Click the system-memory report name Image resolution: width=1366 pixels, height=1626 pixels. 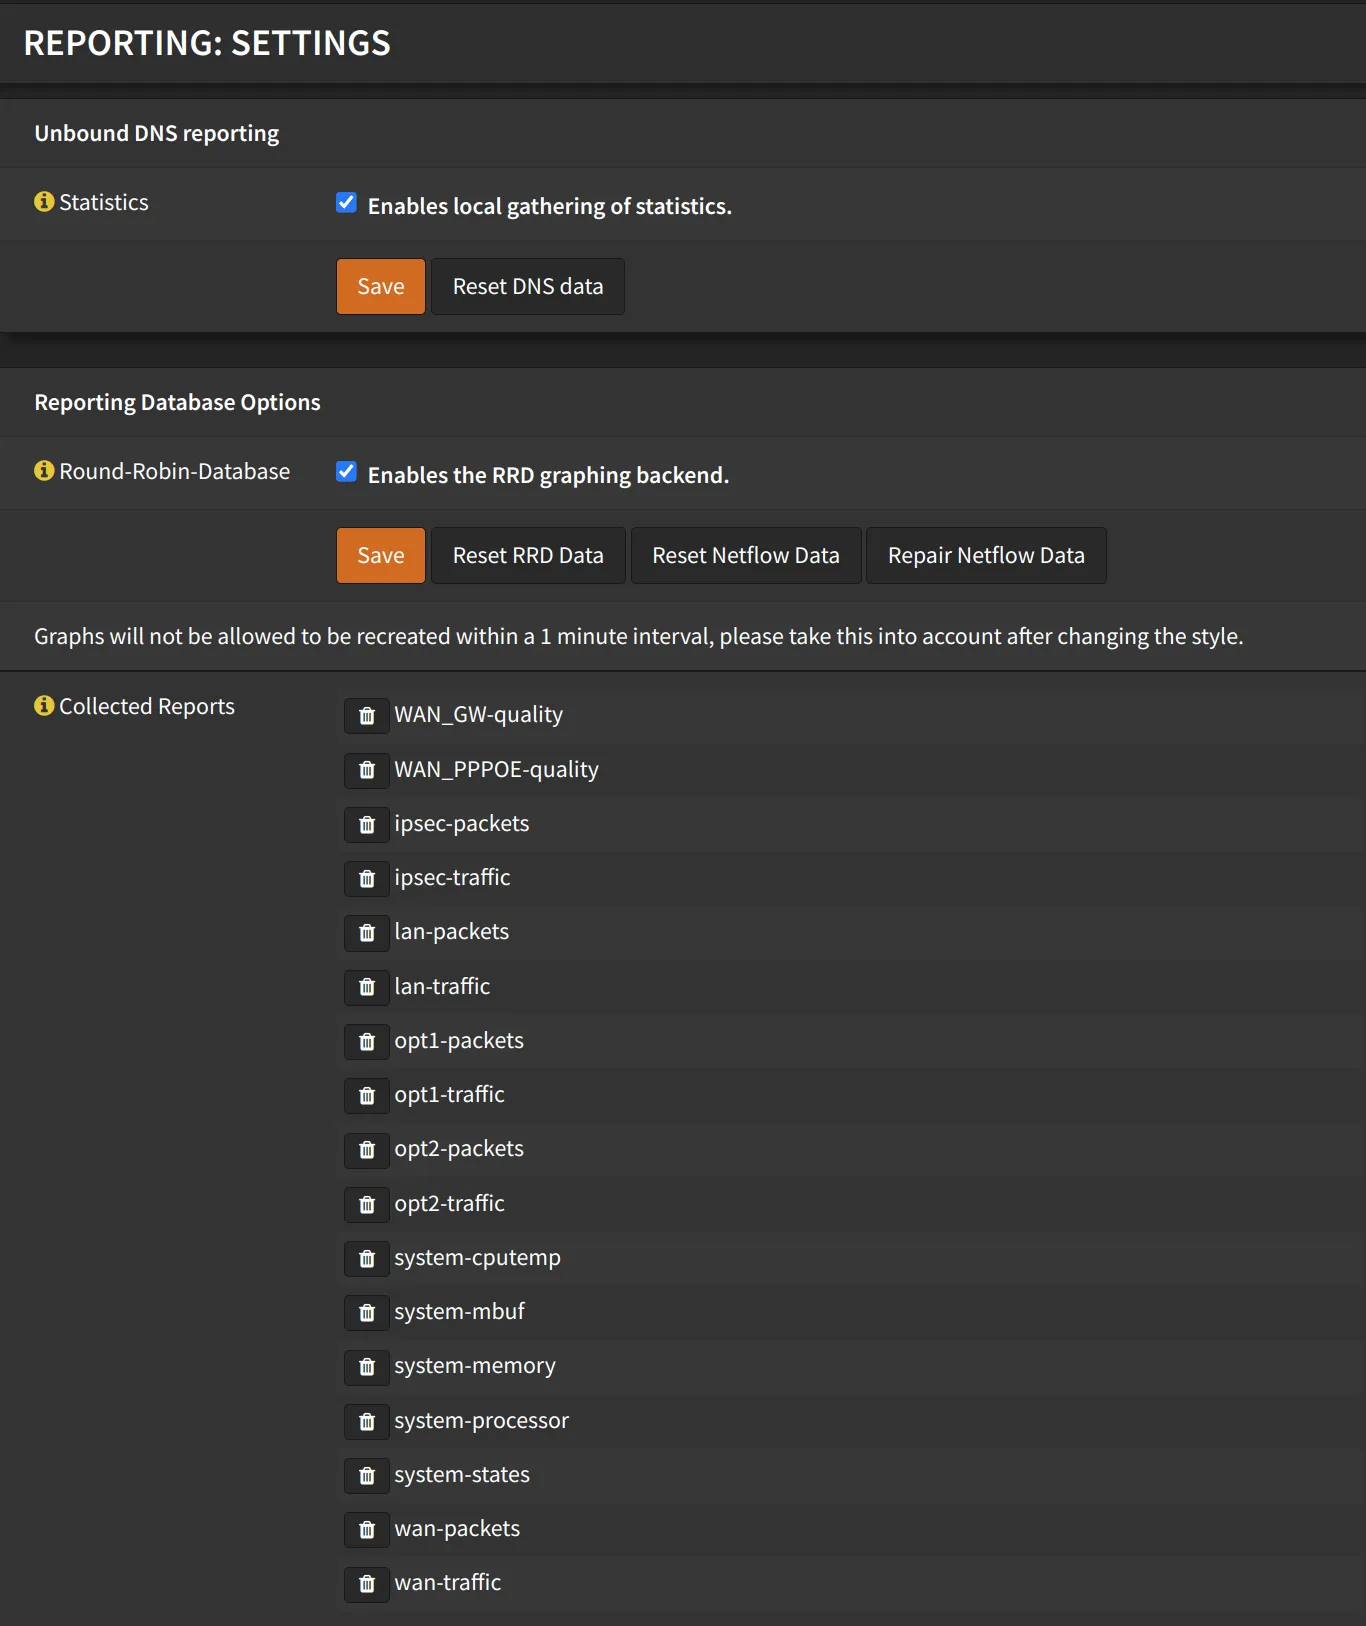point(475,1366)
